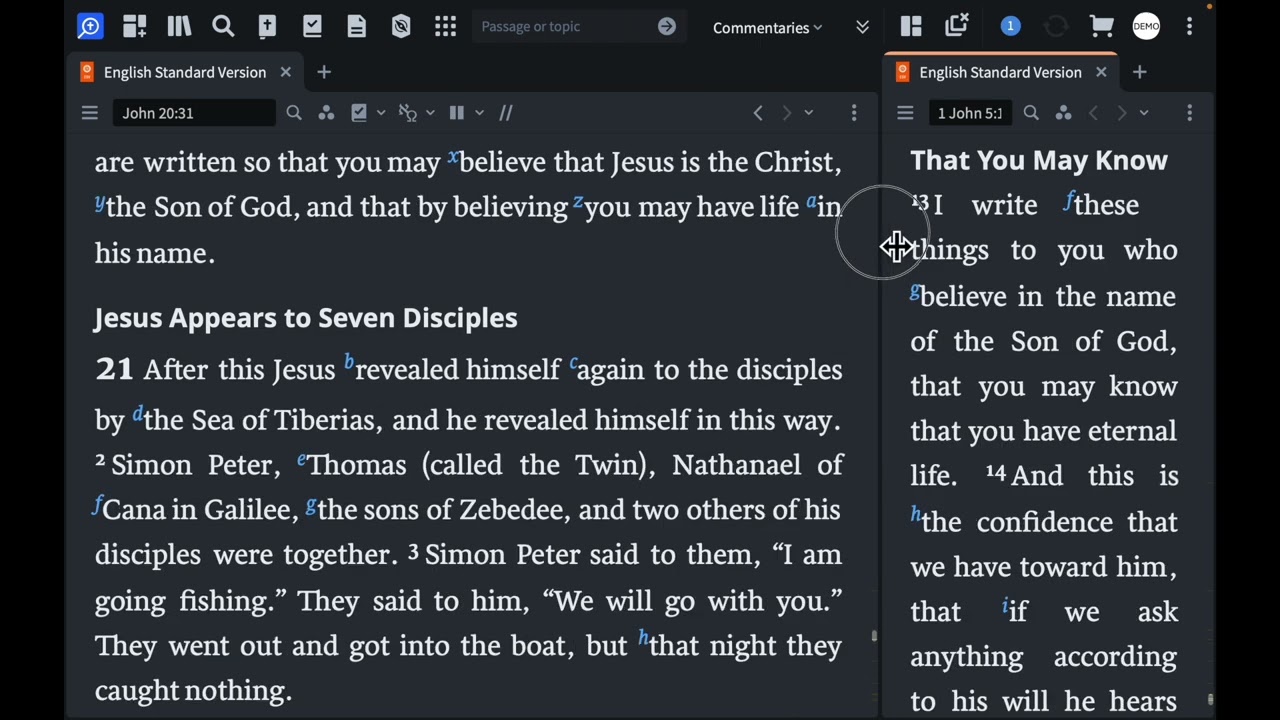The height and width of the screenshot is (720, 1280).
Task: Click the double-slash icon in left pane
Action: coord(506,113)
